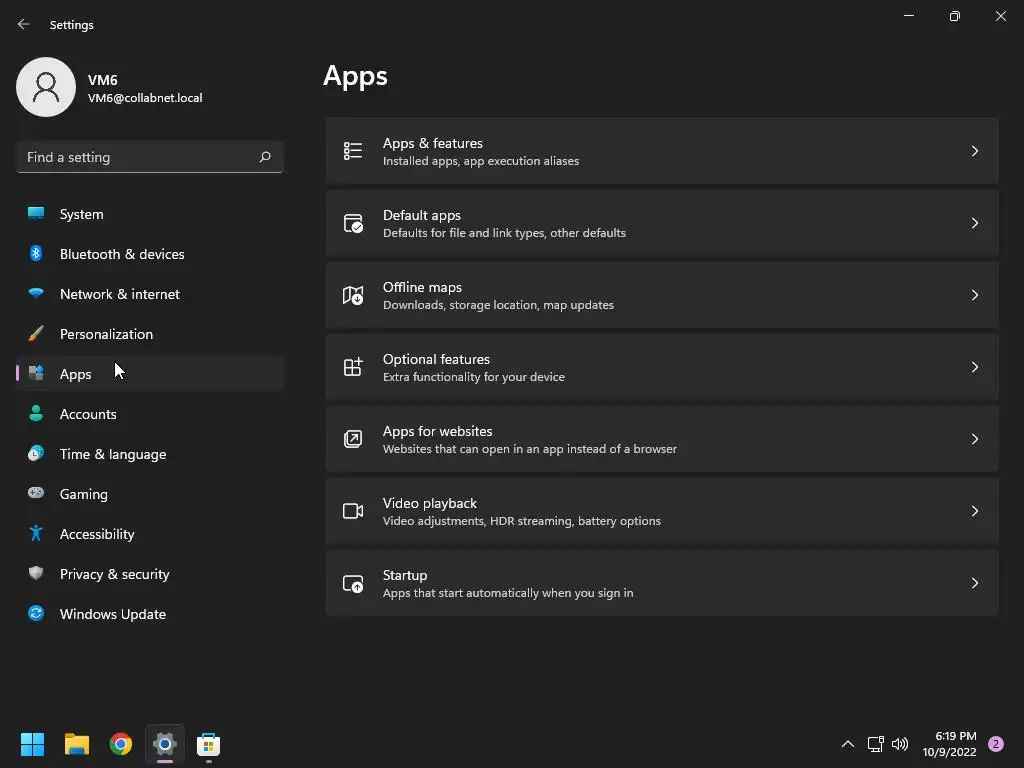Open Google Chrome from the taskbar

tap(121, 744)
